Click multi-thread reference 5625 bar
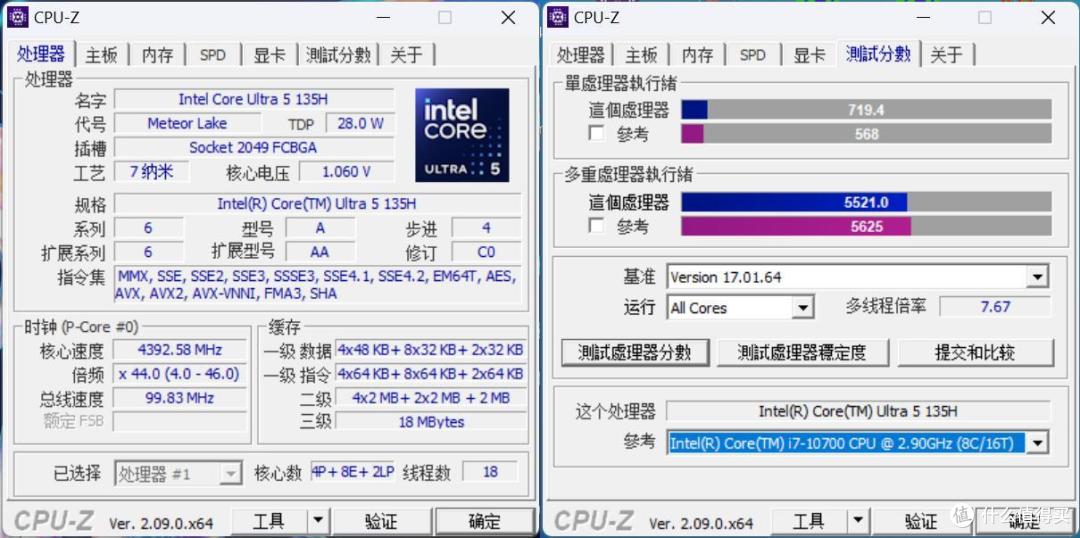The width and height of the screenshot is (1080, 538). (x=866, y=226)
